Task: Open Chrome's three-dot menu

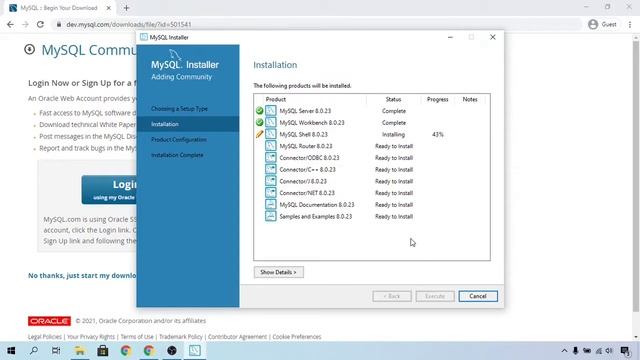Action: point(630,24)
